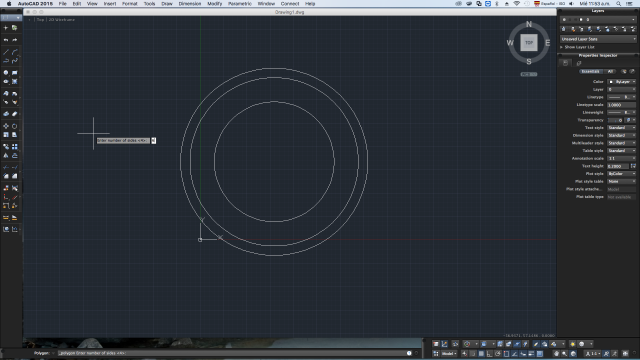Viewport: 640px width, 360px height.
Task: Open the Multileader style dropdown
Action: point(622,143)
